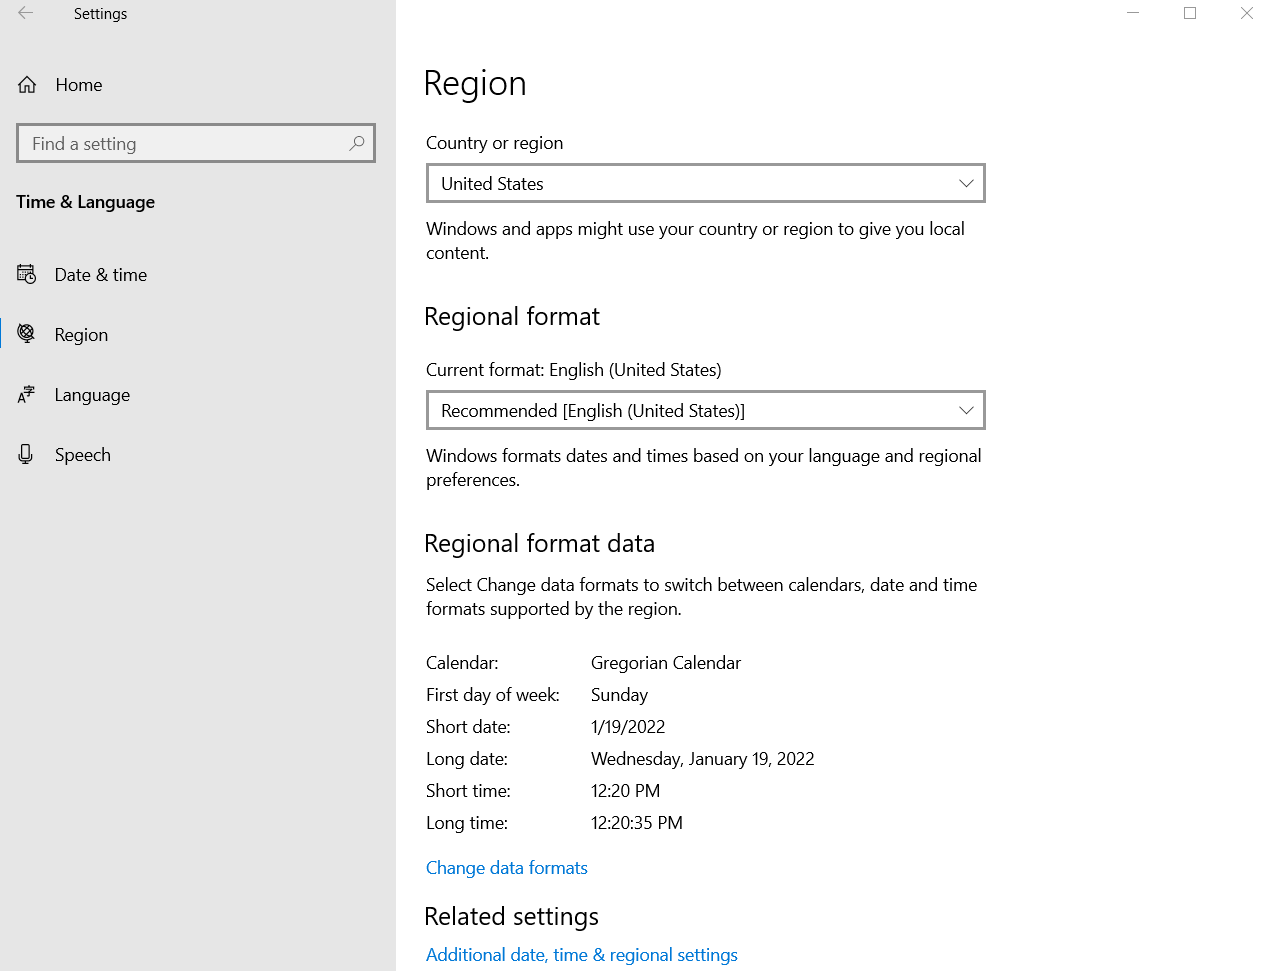Click the back arrow icon in Settings

(x=26, y=13)
